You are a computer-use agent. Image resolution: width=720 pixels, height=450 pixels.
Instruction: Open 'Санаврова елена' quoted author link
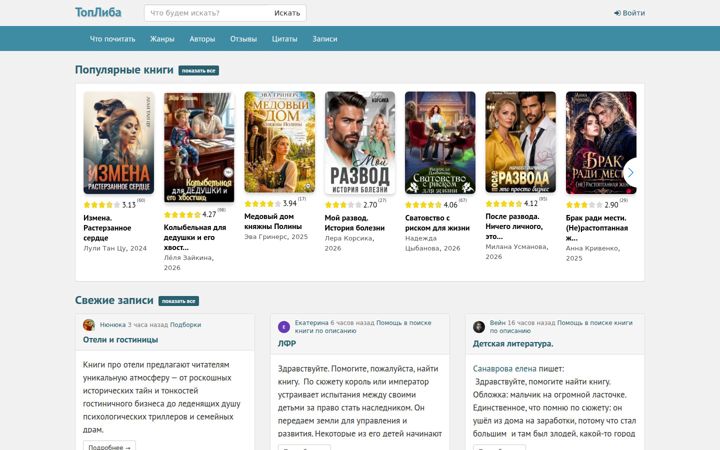pyautogui.click(x=505, y=369)
